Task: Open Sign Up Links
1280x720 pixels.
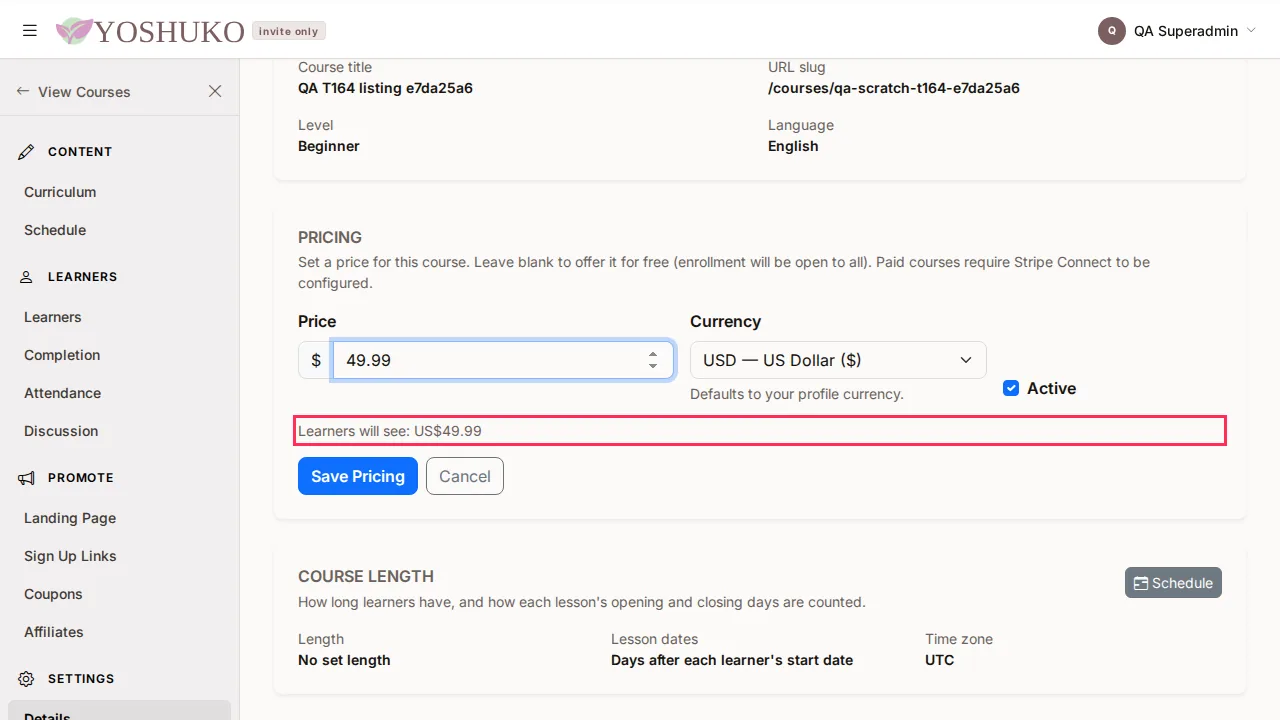Action: coord(70,556)
